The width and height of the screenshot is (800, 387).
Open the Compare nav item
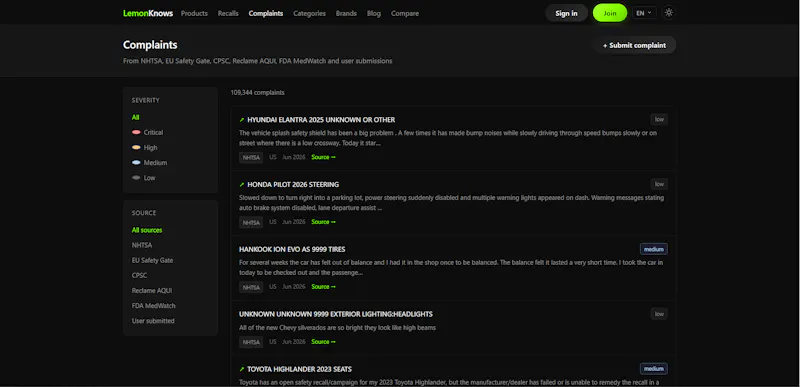click(405, 13)
